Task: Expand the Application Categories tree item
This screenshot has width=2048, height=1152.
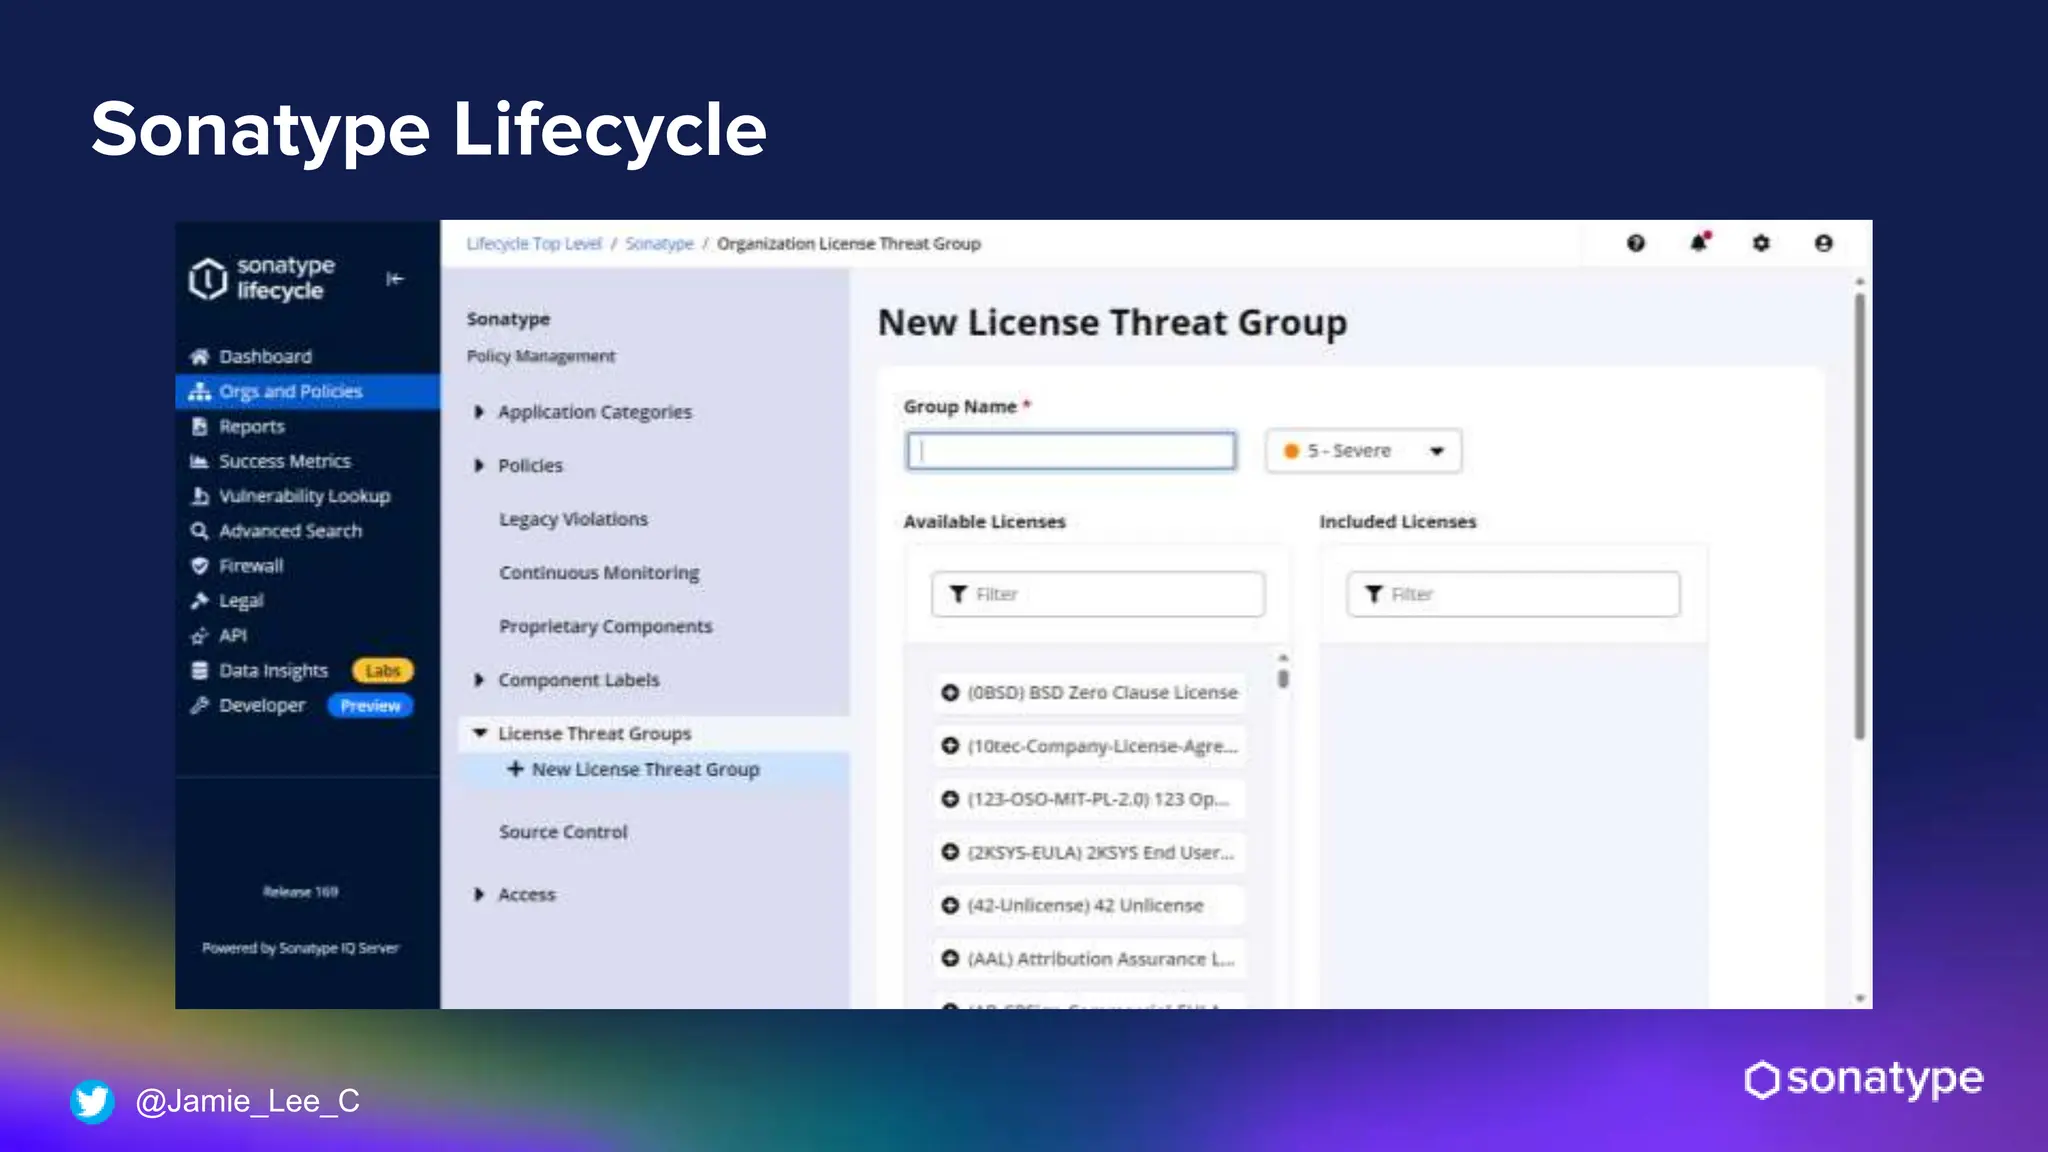Action: click(479, 412)
